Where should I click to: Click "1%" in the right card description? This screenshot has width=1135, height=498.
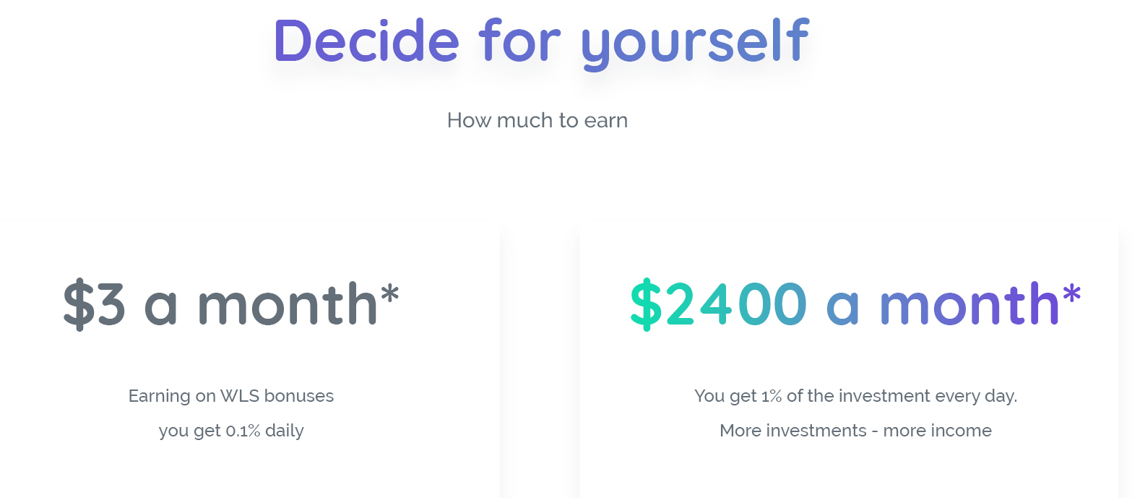click(x=766, y=396)
